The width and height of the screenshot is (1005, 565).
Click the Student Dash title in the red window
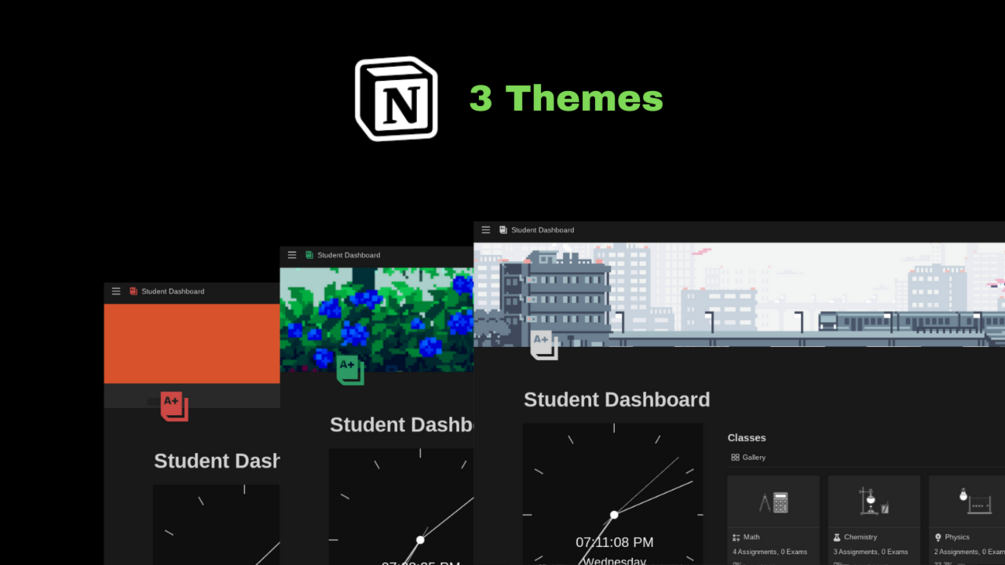(x=217, y=461)
